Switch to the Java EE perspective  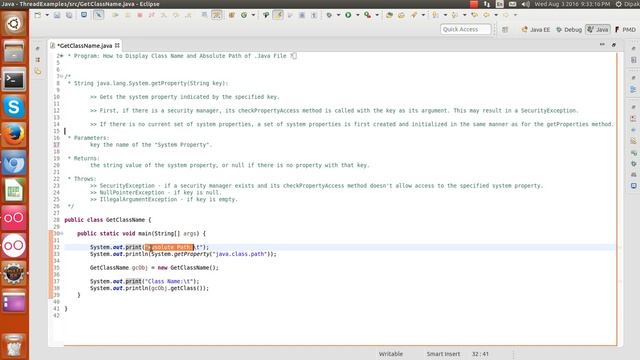point(536,29)
